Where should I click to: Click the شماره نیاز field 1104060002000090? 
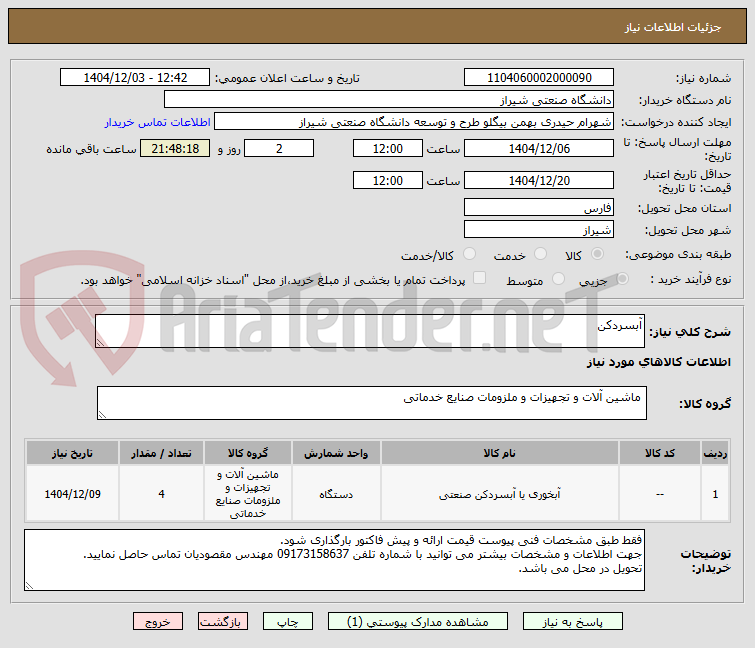pos(539,77)
